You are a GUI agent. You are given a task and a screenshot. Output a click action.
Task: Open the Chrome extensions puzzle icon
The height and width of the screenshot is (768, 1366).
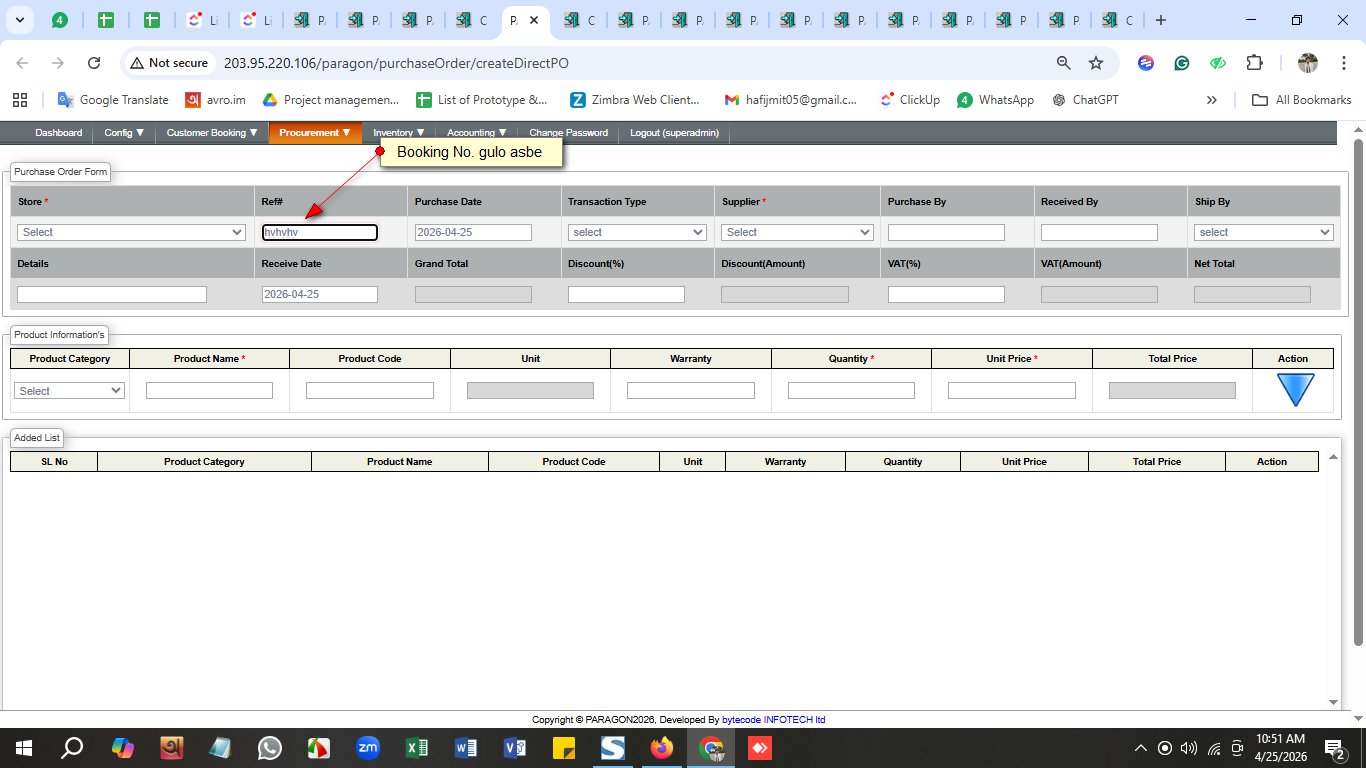(1254, 63)
